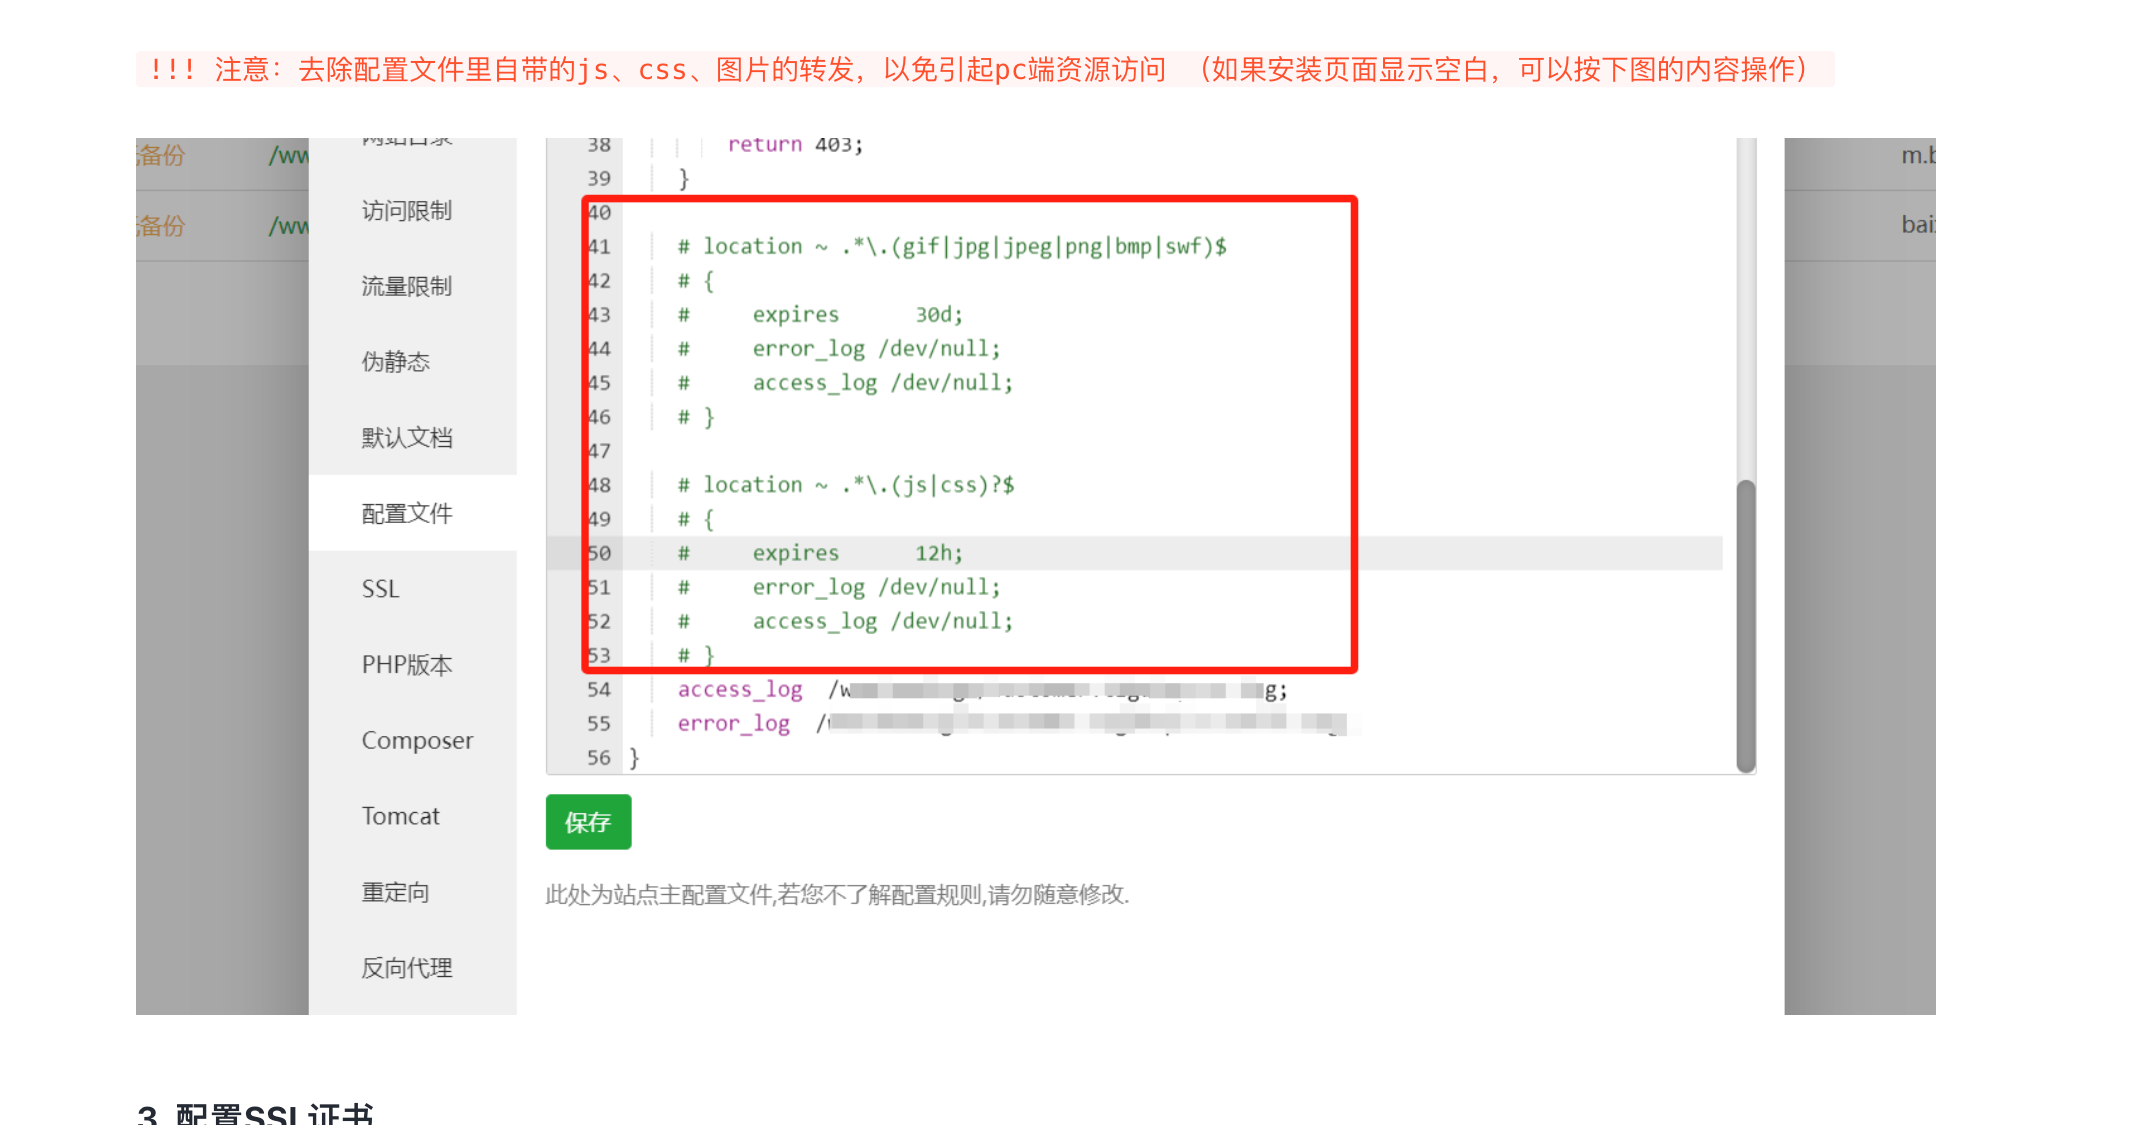The image size is (2144, 1126).
Task: Click the return 403 line in editor
Action: [x=795, y=145]
